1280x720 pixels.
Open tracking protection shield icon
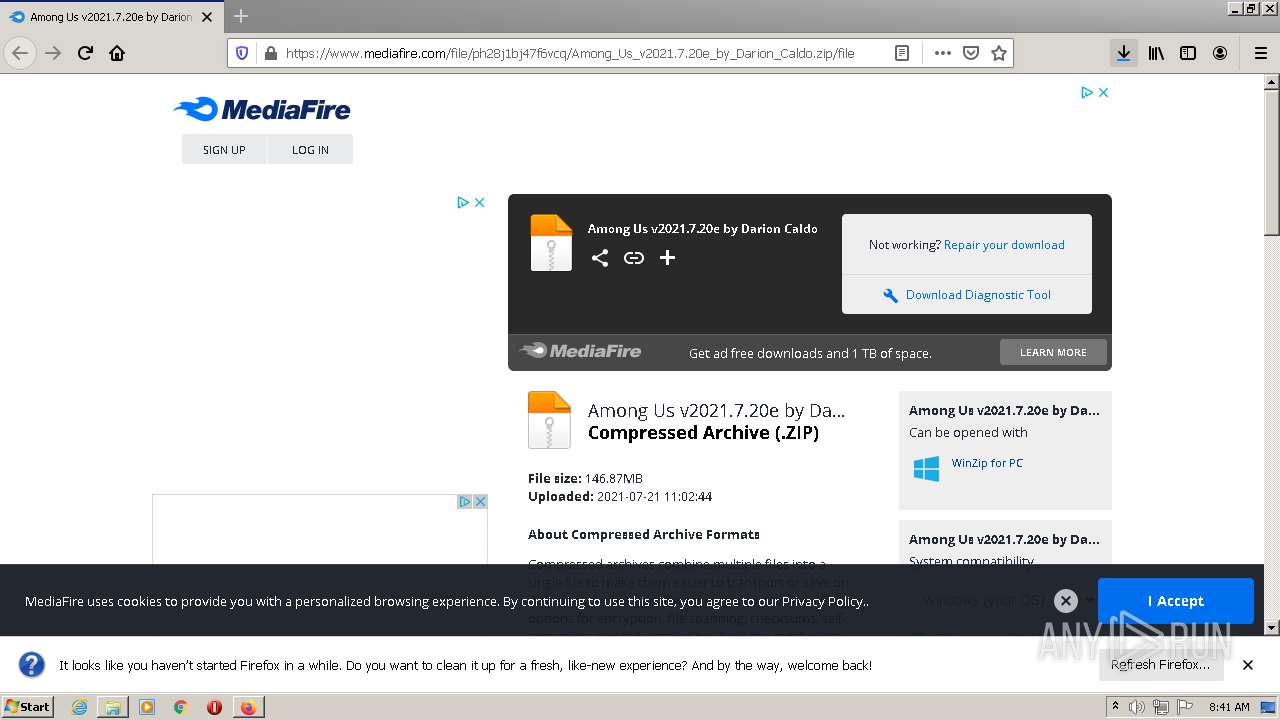[241, 53]
